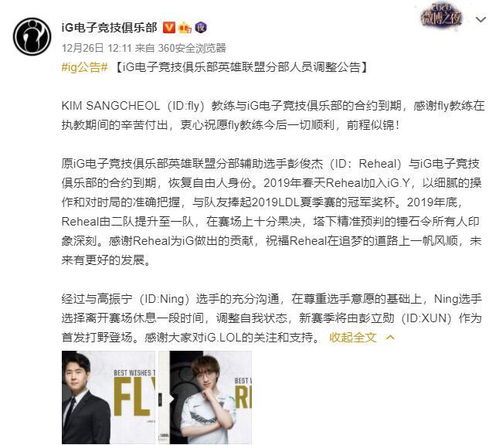Click the 来自 label before browser source
This screenshot has width=499, height=445.
click(145, 48)
